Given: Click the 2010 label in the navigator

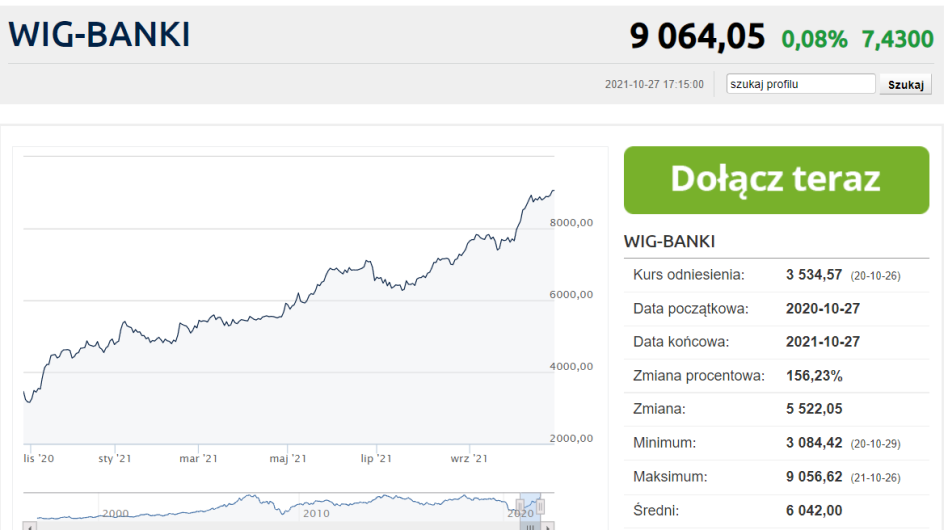Looking at the screenshot, I should coord(316,514).
